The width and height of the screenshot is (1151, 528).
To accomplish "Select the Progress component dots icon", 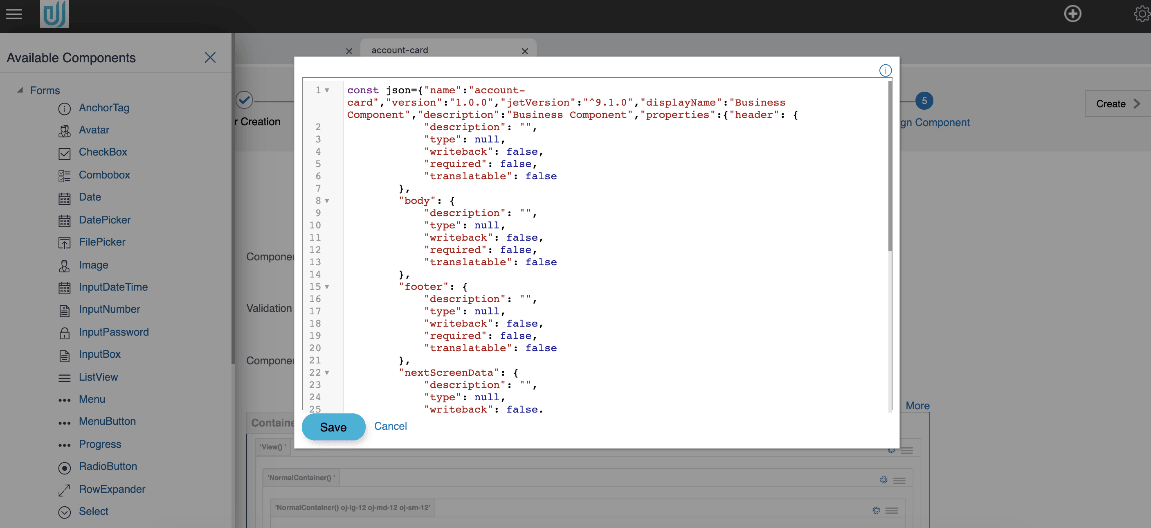I will pos(64,444).
